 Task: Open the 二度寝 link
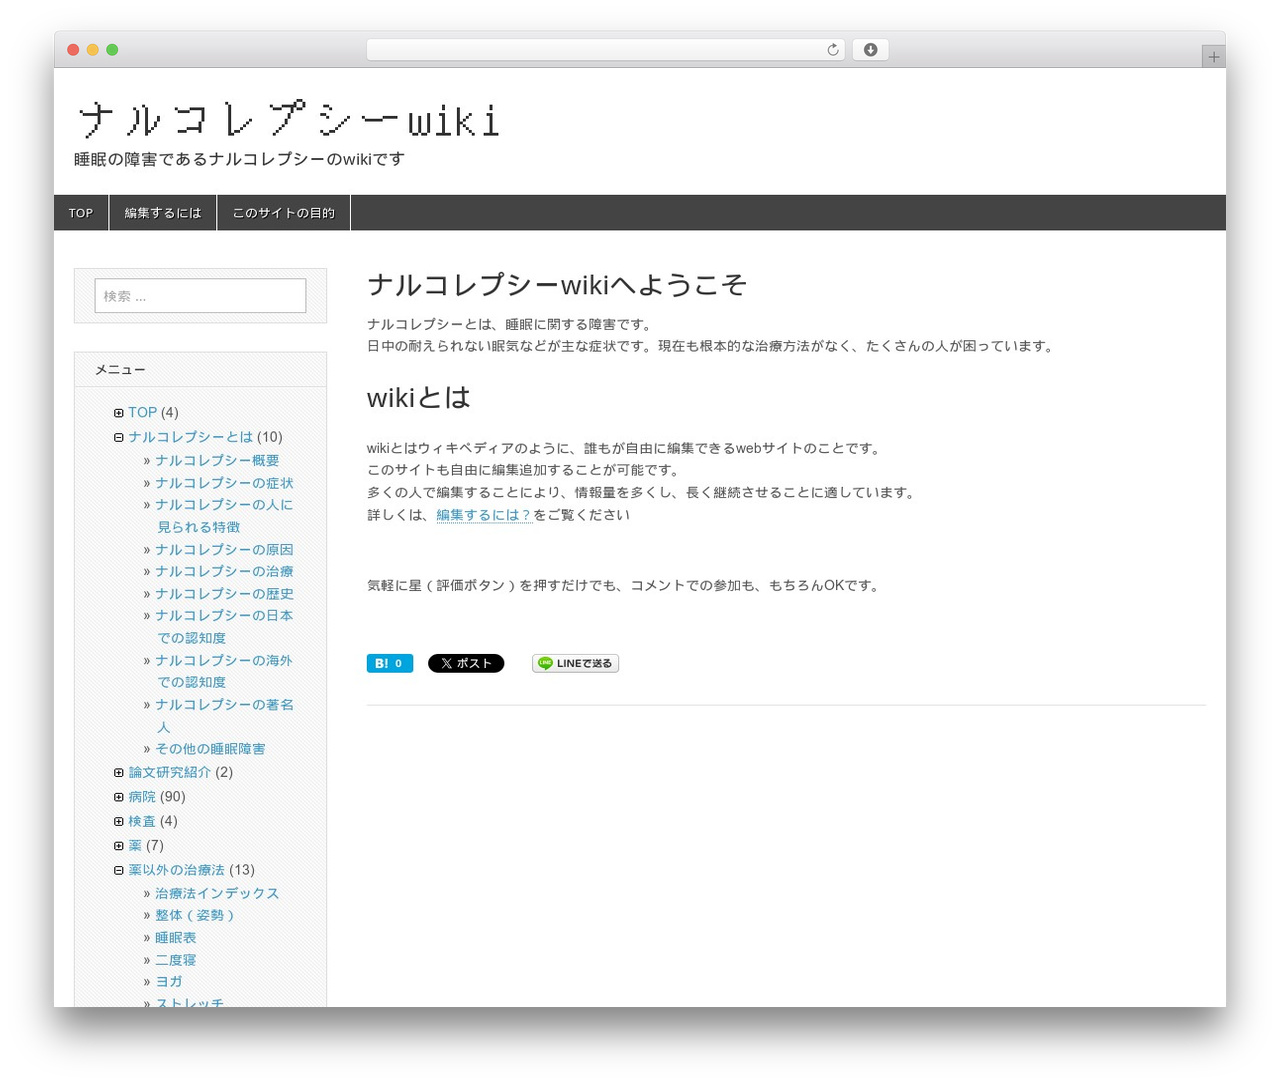point(176,960)
